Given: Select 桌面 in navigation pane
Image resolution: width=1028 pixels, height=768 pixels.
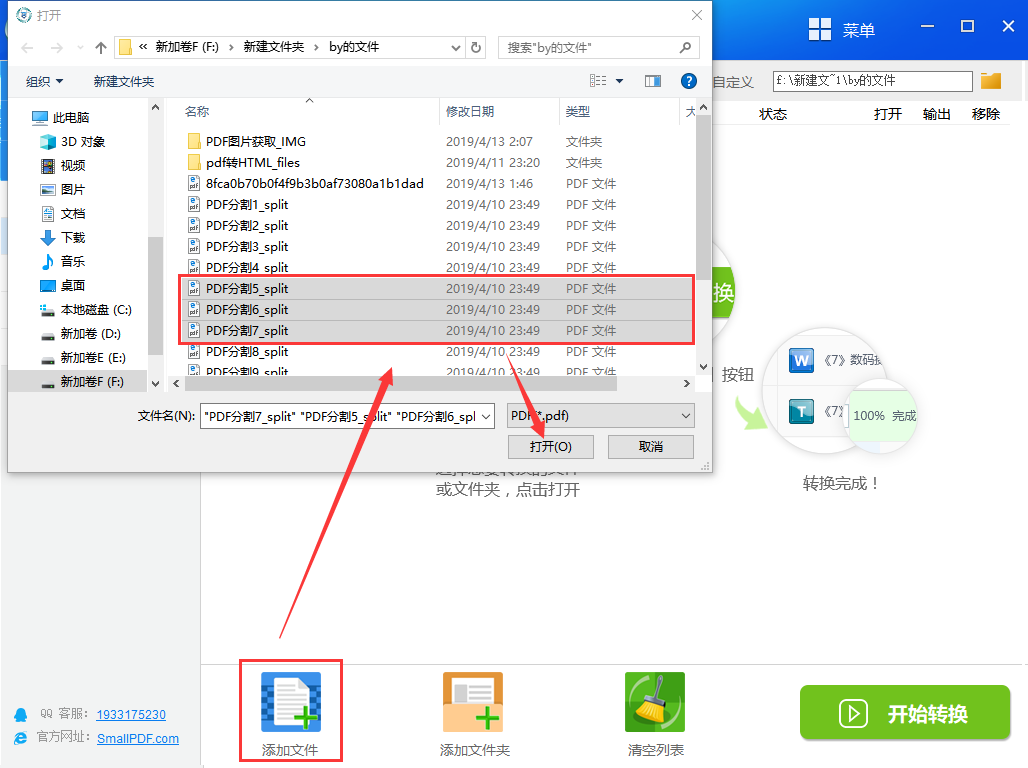Looking at the screenshot, I should tap(63, 285).
